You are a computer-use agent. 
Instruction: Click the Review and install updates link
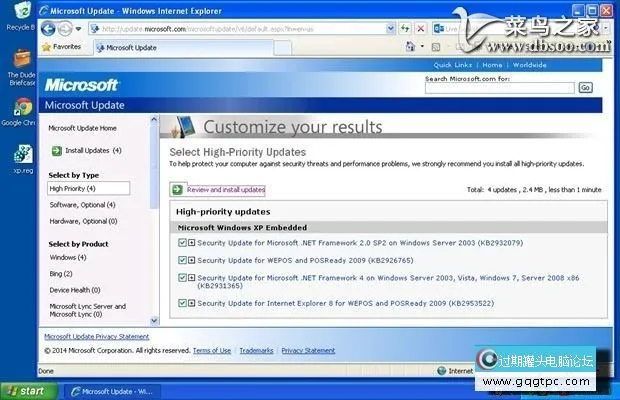[x=226, y=189]
